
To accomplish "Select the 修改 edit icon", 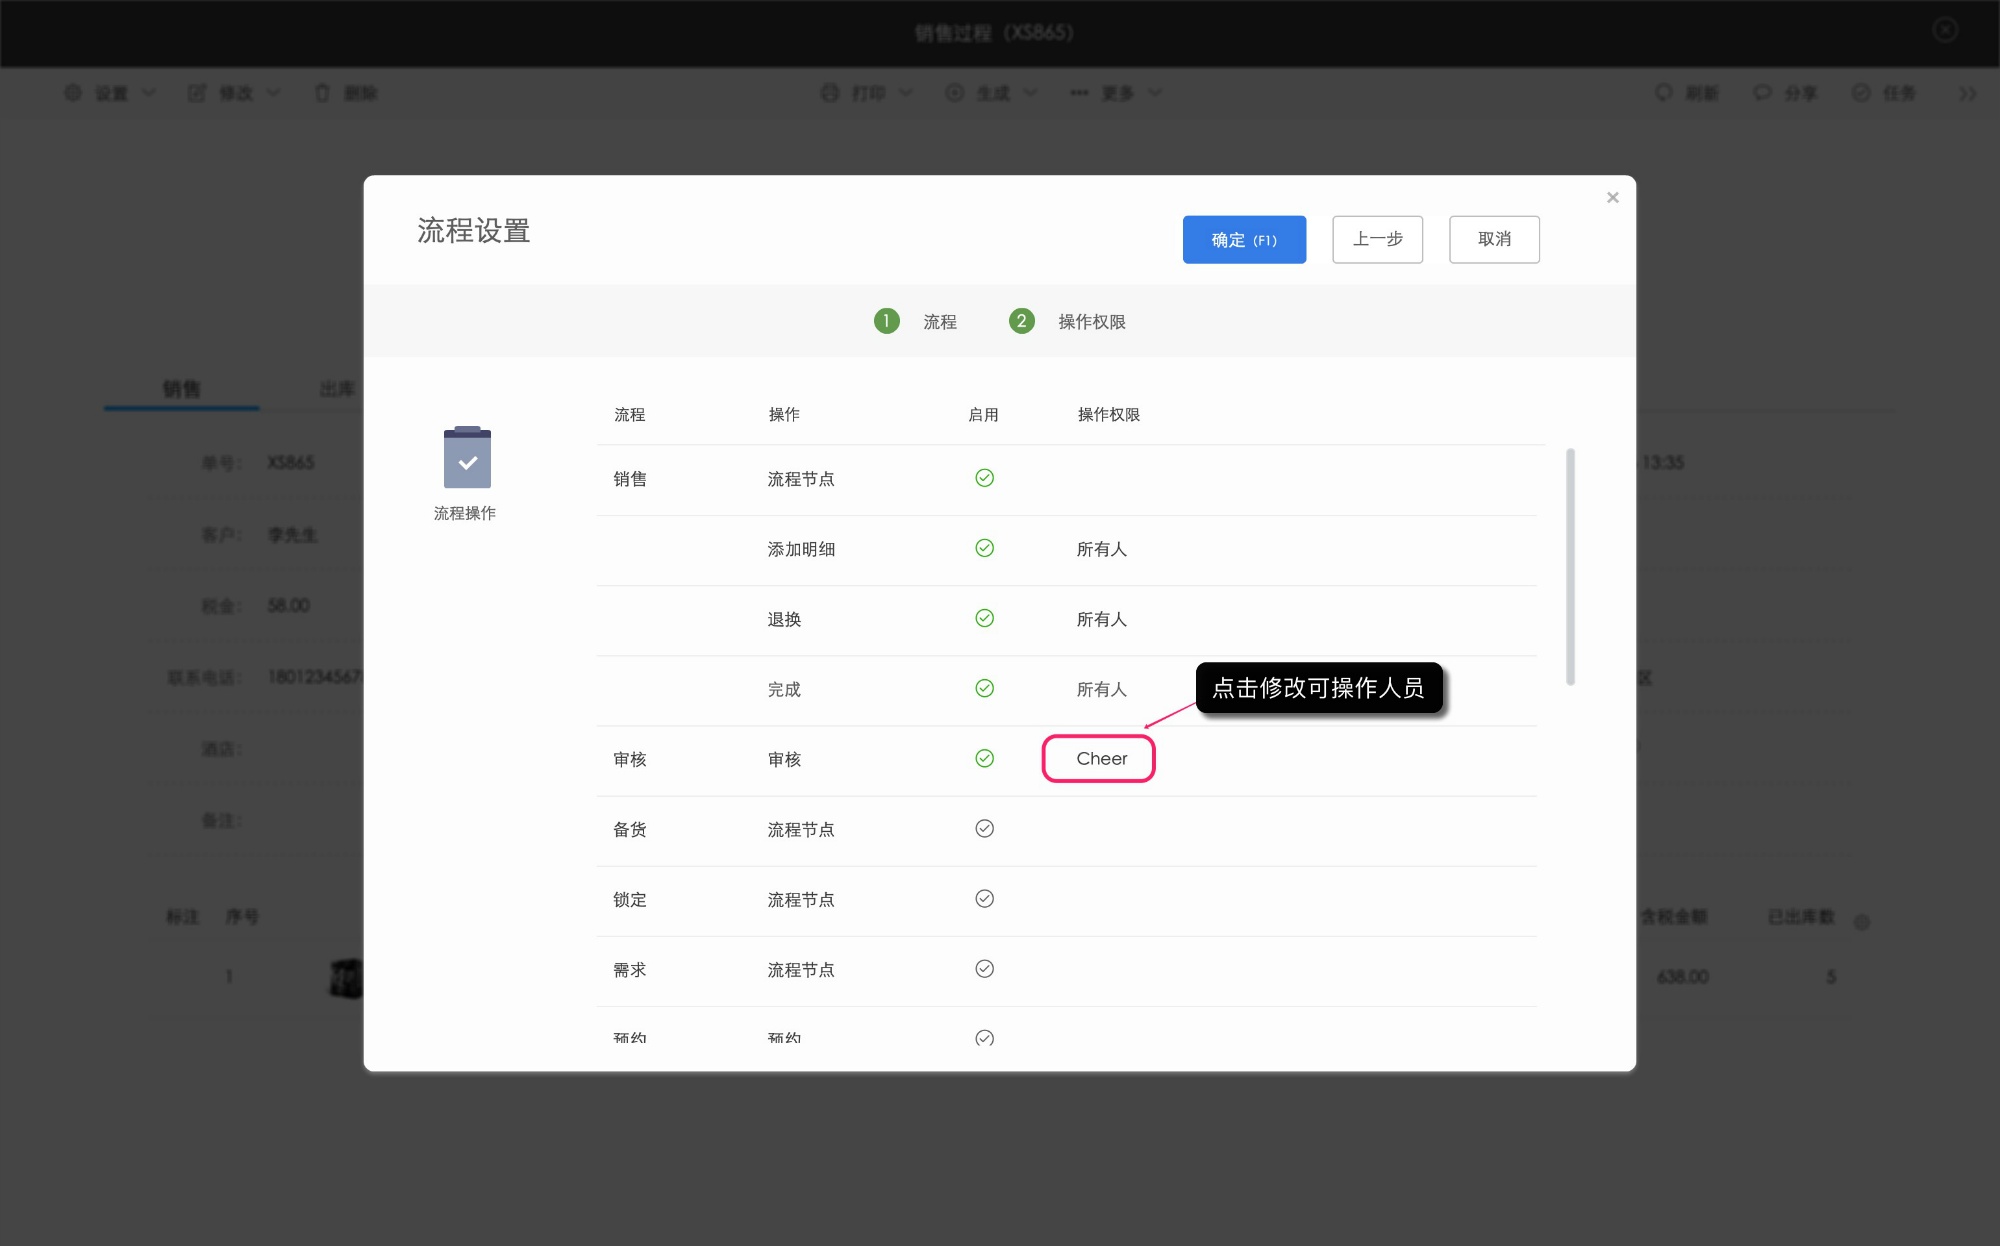I will (196, 92).
